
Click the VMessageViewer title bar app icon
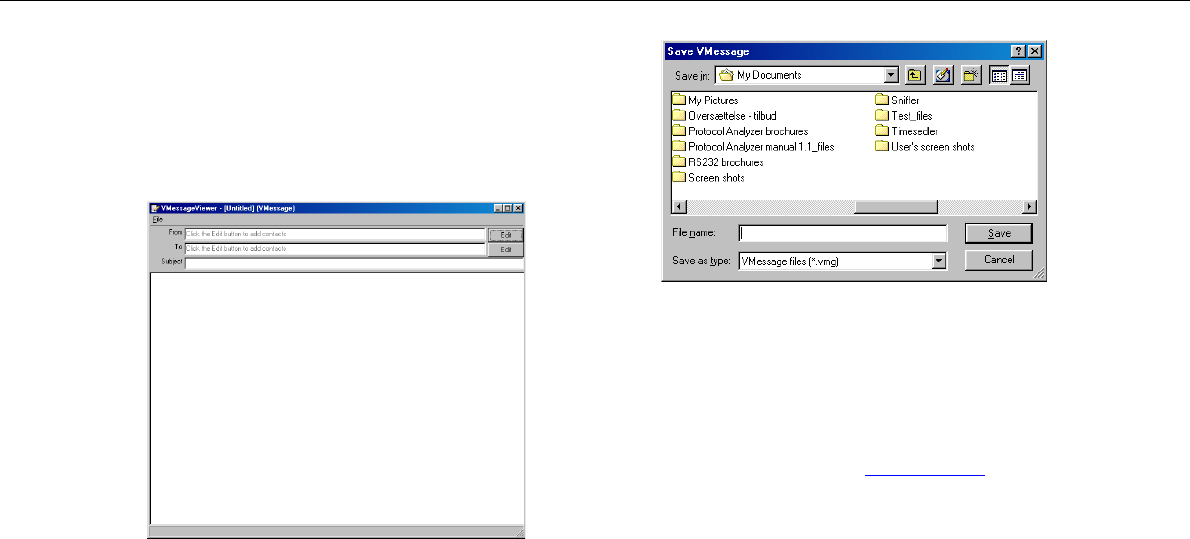pyautogui.click(x=154, y=208)
